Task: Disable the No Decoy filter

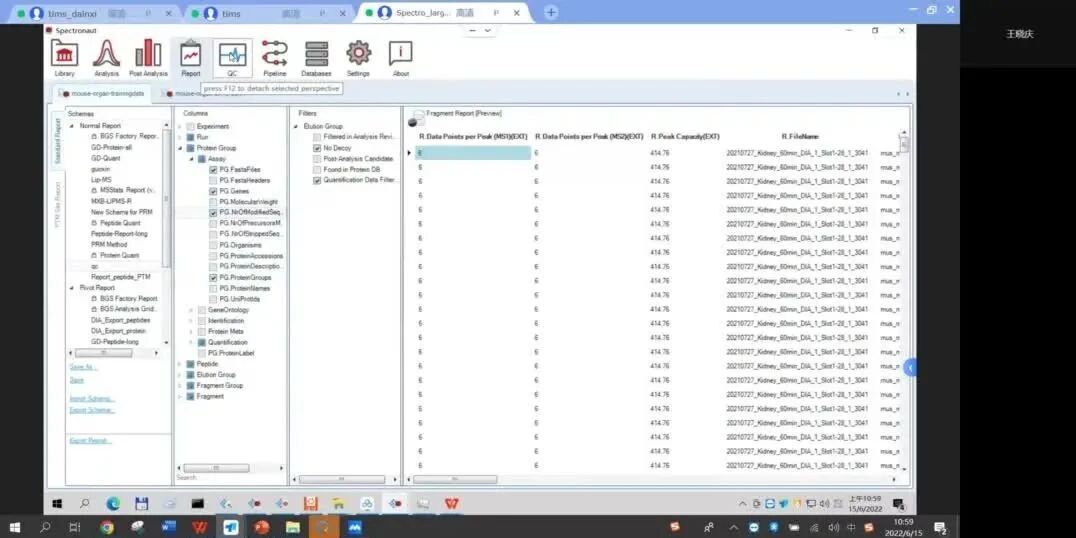Action: (x=317, y=148)
